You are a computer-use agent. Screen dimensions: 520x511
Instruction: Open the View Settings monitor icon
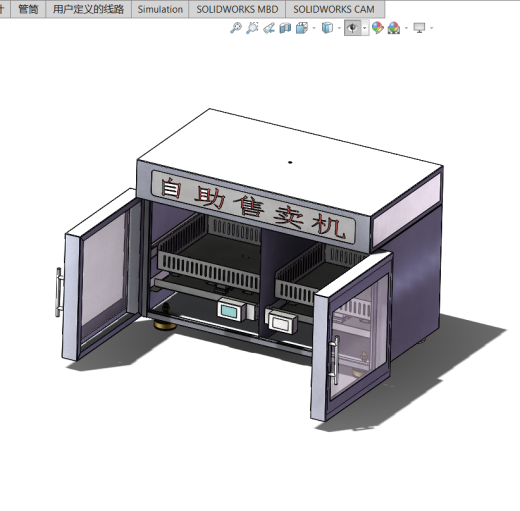tap(419, 28)
